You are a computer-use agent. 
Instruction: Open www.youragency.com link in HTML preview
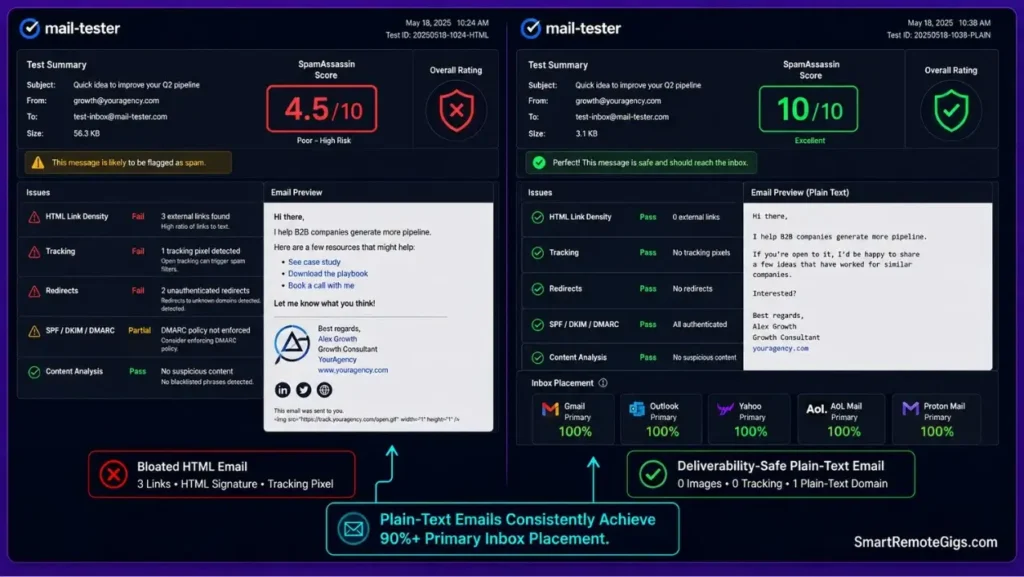click(353, 370)
